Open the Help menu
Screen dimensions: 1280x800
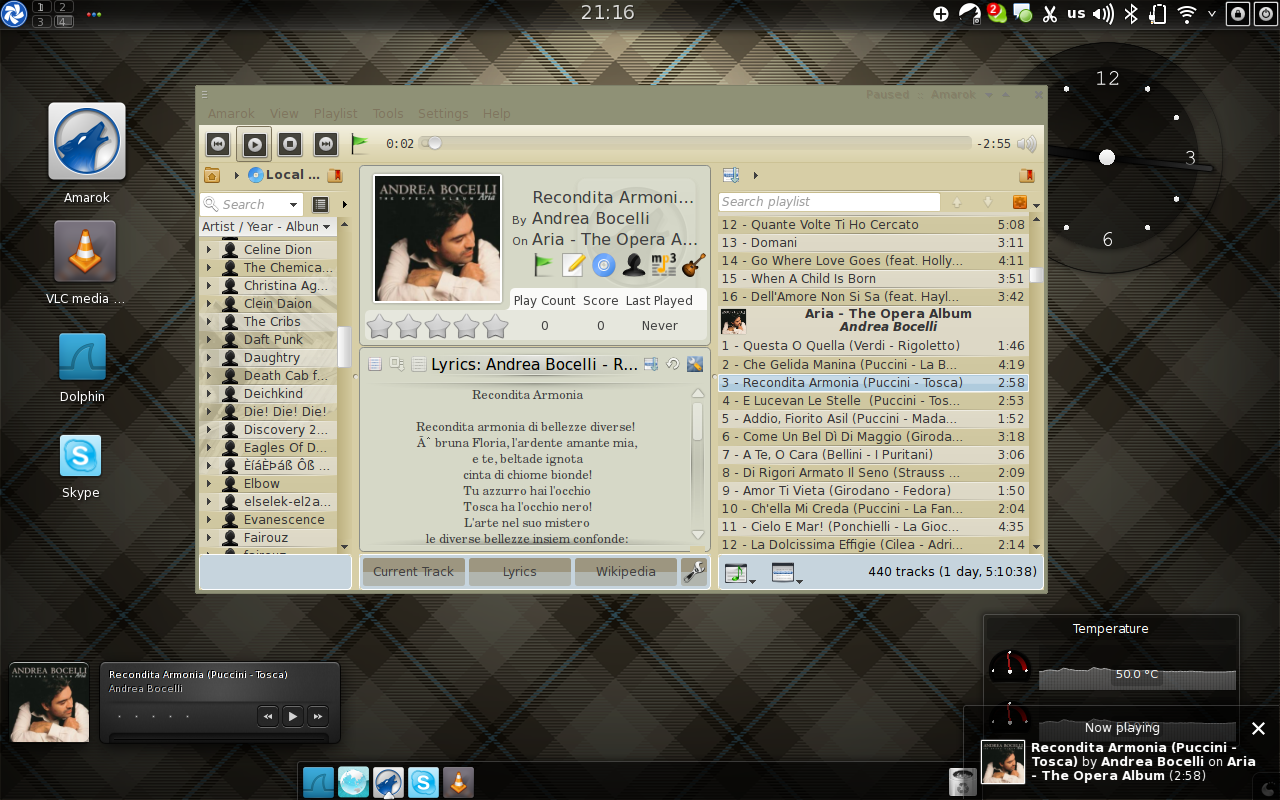coord(496,114)
